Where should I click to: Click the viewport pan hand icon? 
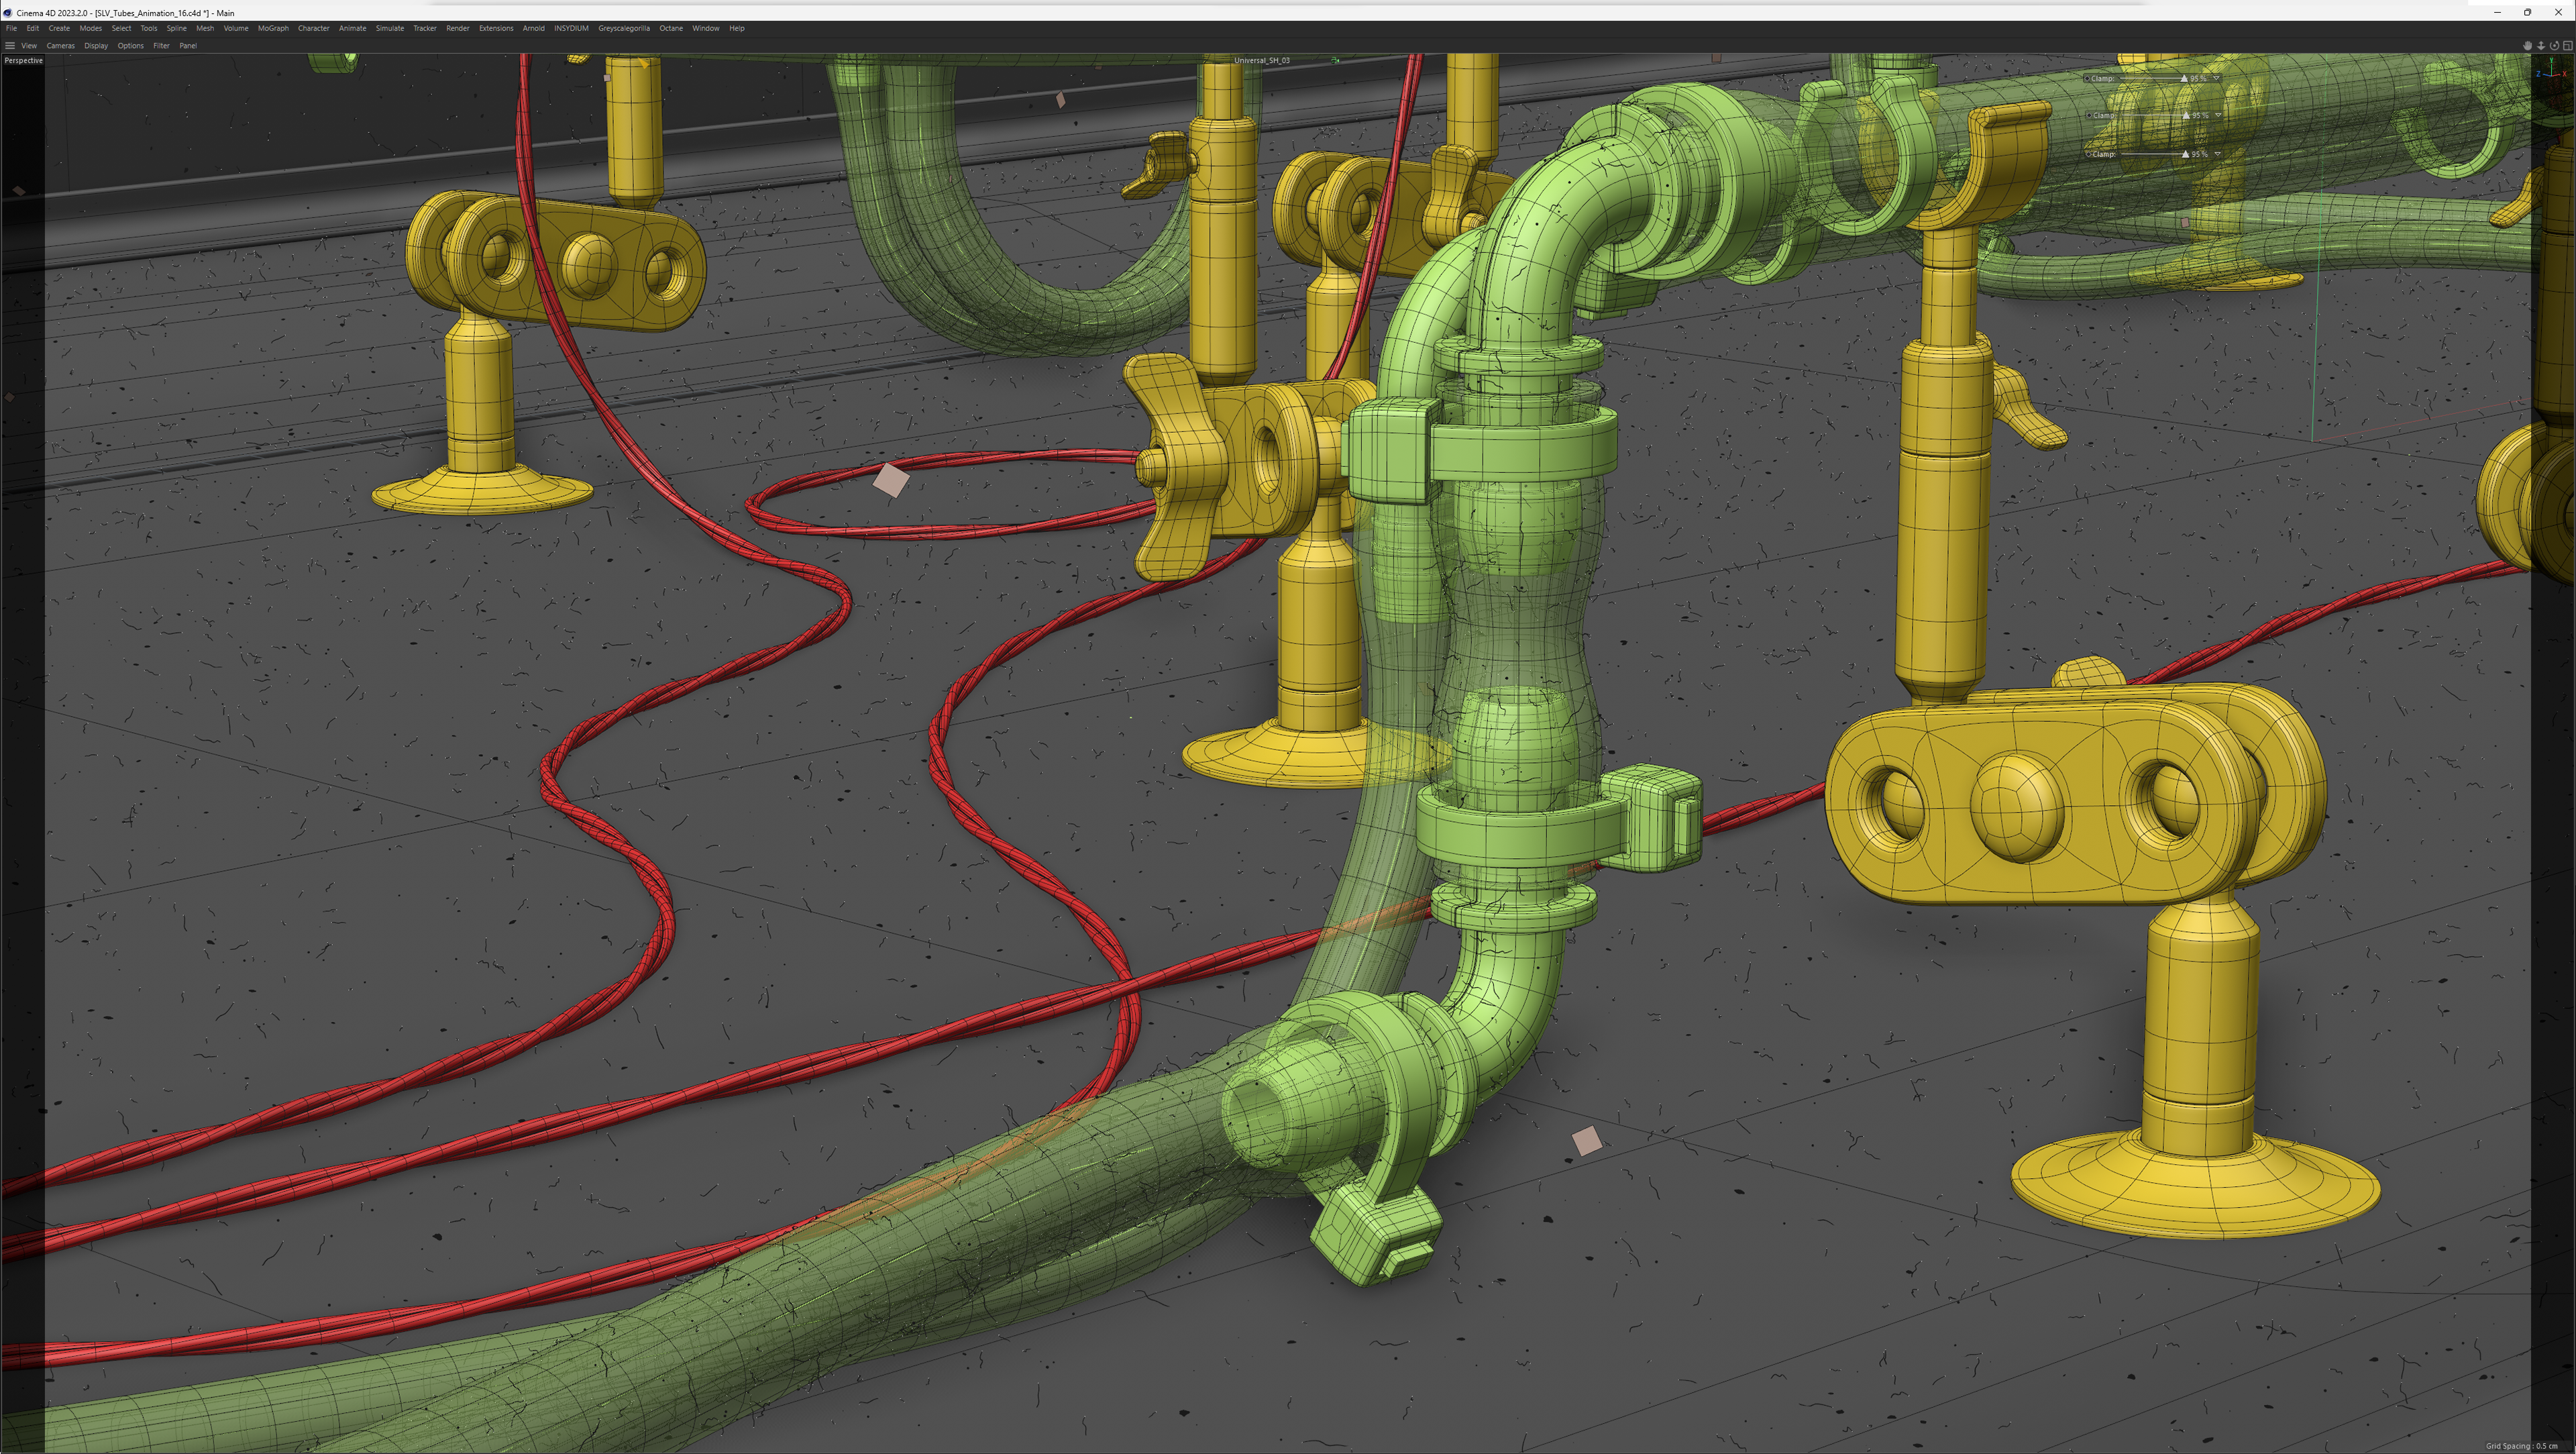pos(2528,46)
